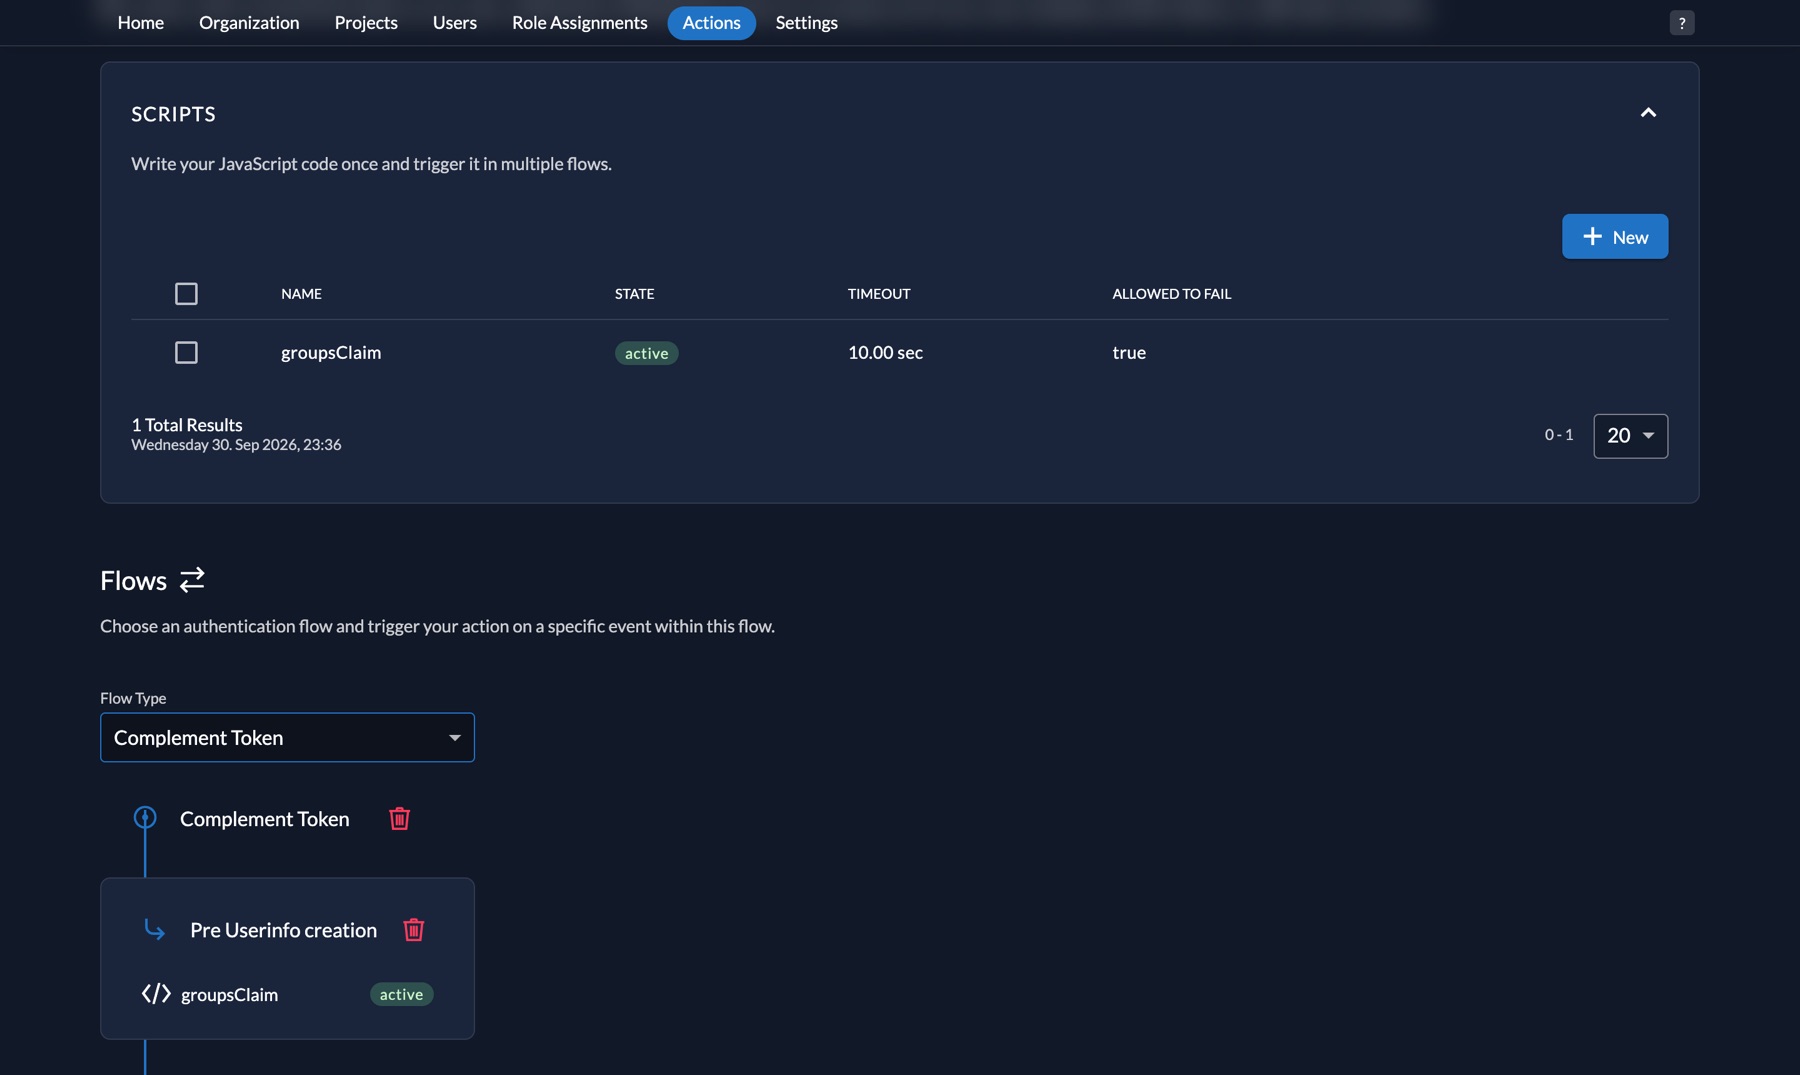Switch to the Projects tab
Screen dimensions: 1800x1075
[366, 23]
